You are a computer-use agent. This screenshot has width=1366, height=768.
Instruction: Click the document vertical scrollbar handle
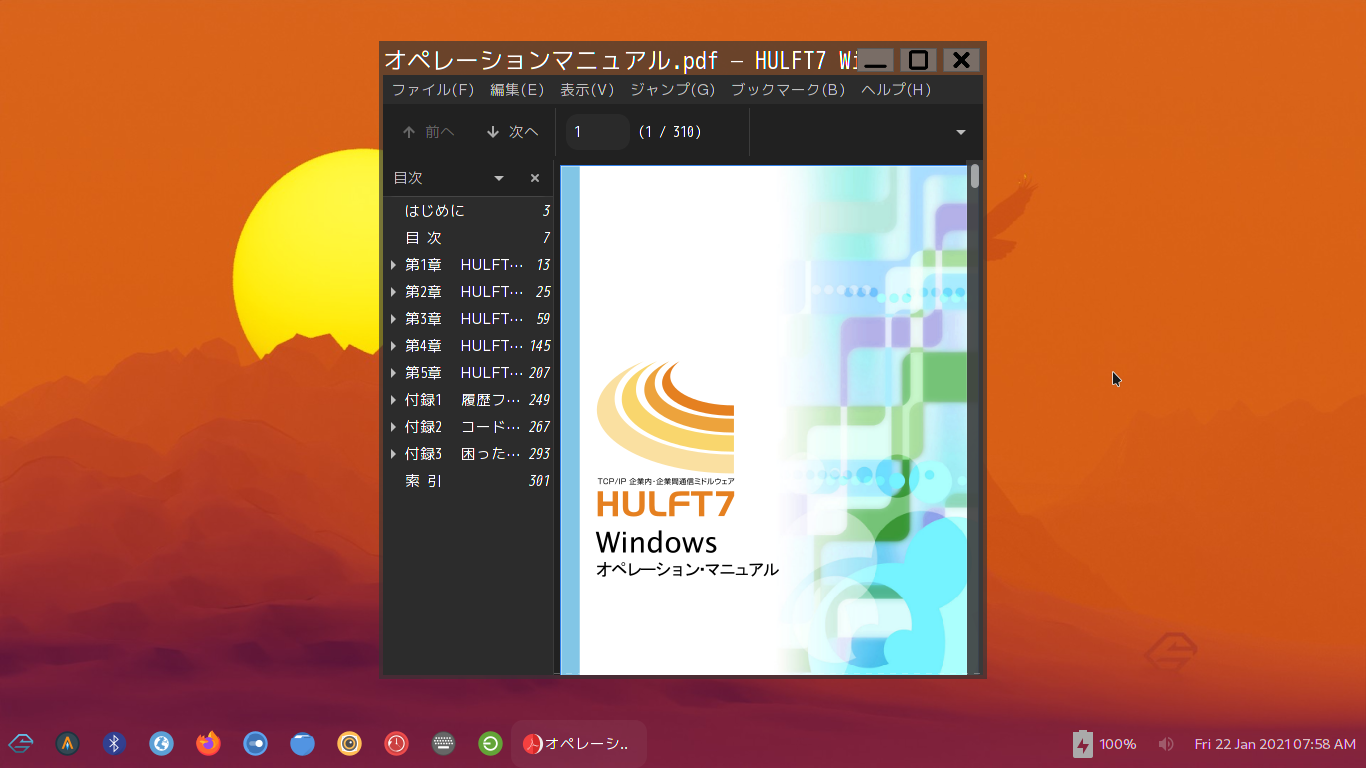pyautogui.click(x=975, y=176)
